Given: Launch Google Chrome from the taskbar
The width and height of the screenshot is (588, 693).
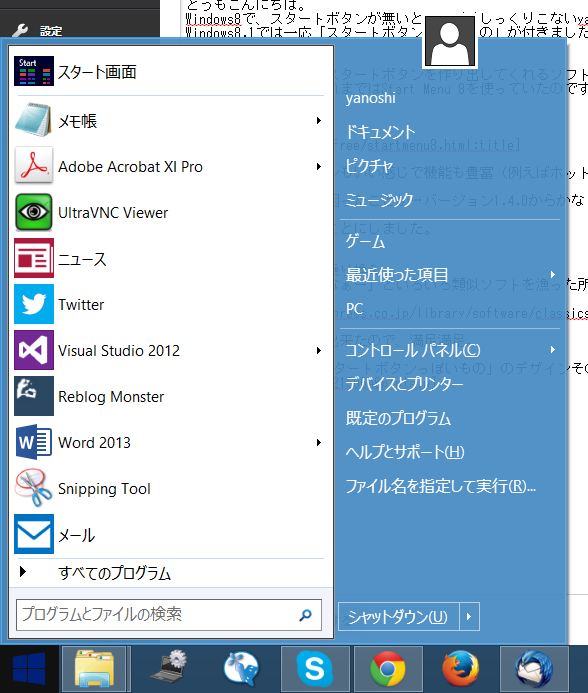Looking at the screenshot, I should [x=388, y=669].
